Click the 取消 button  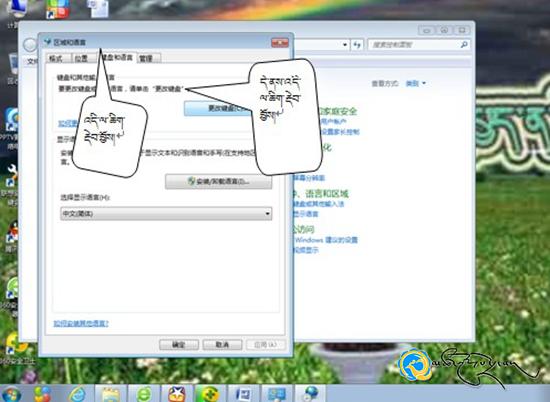[222, 344]
